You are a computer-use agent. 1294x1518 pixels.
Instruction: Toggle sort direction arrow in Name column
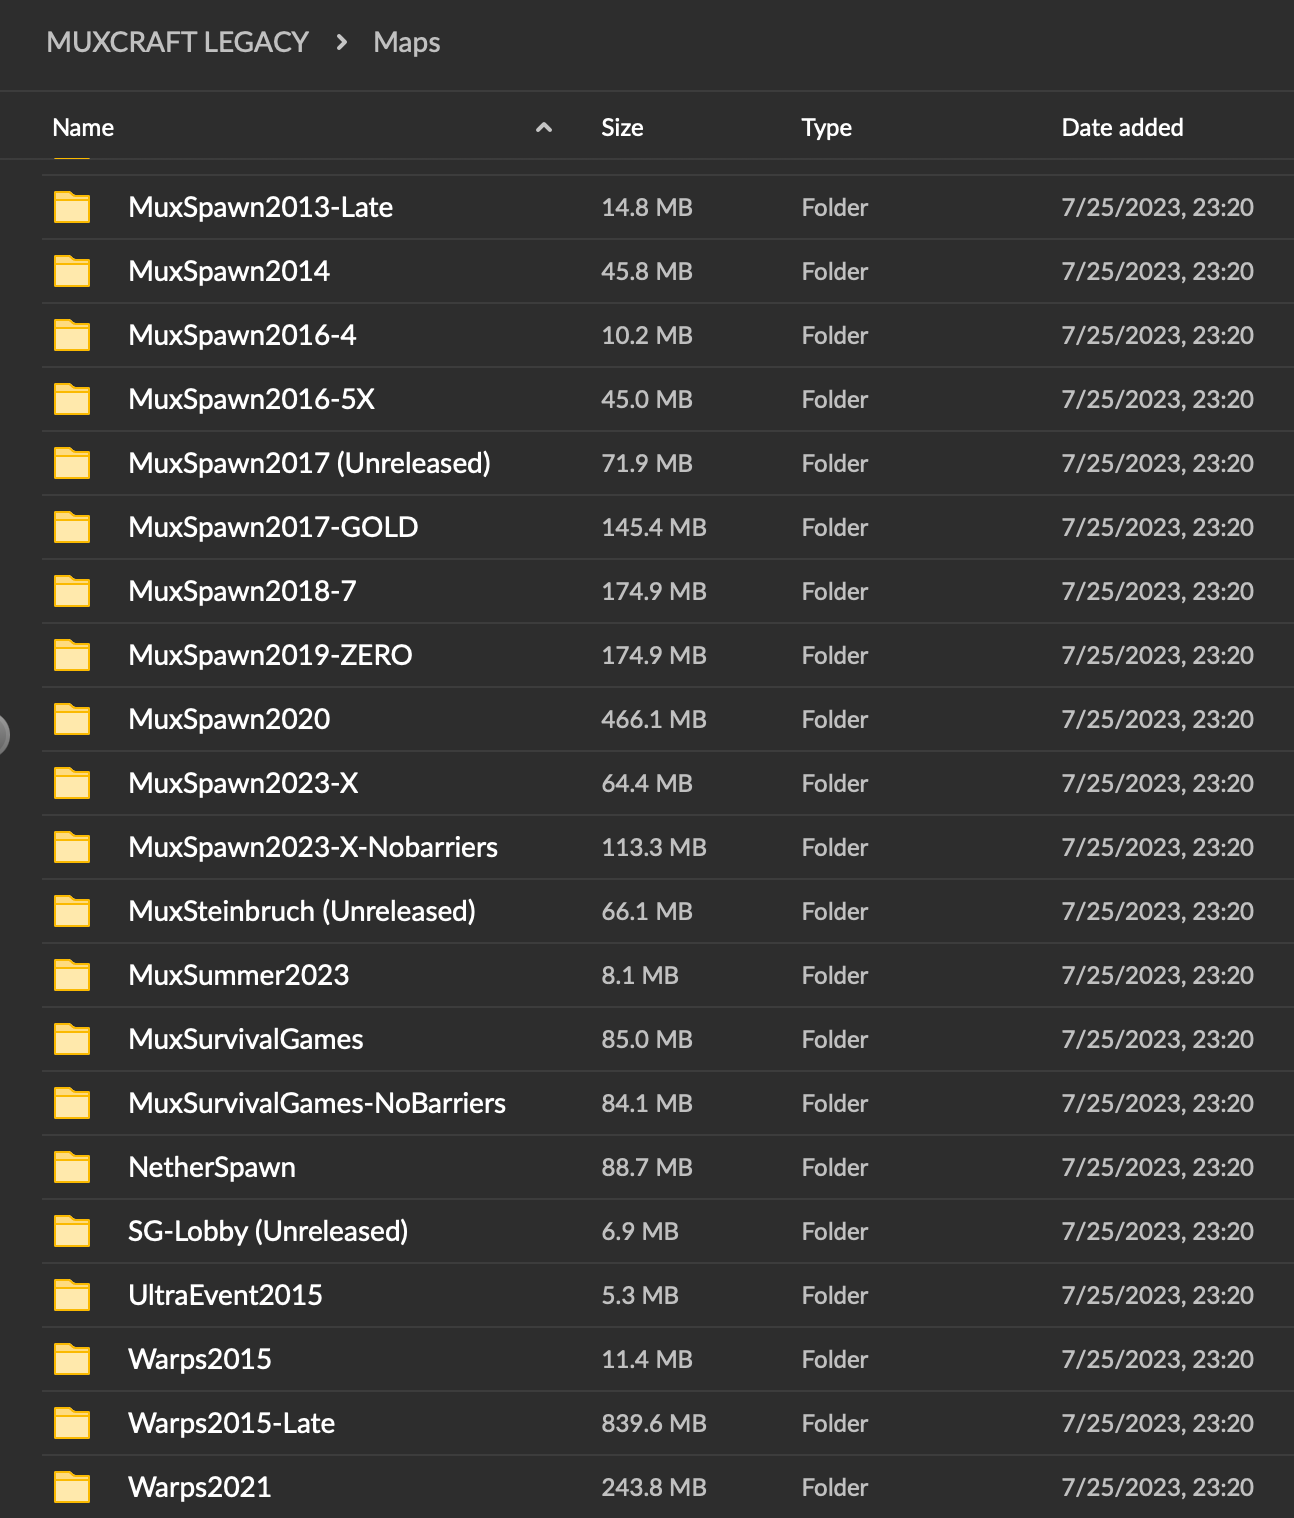tap(544, 127)
